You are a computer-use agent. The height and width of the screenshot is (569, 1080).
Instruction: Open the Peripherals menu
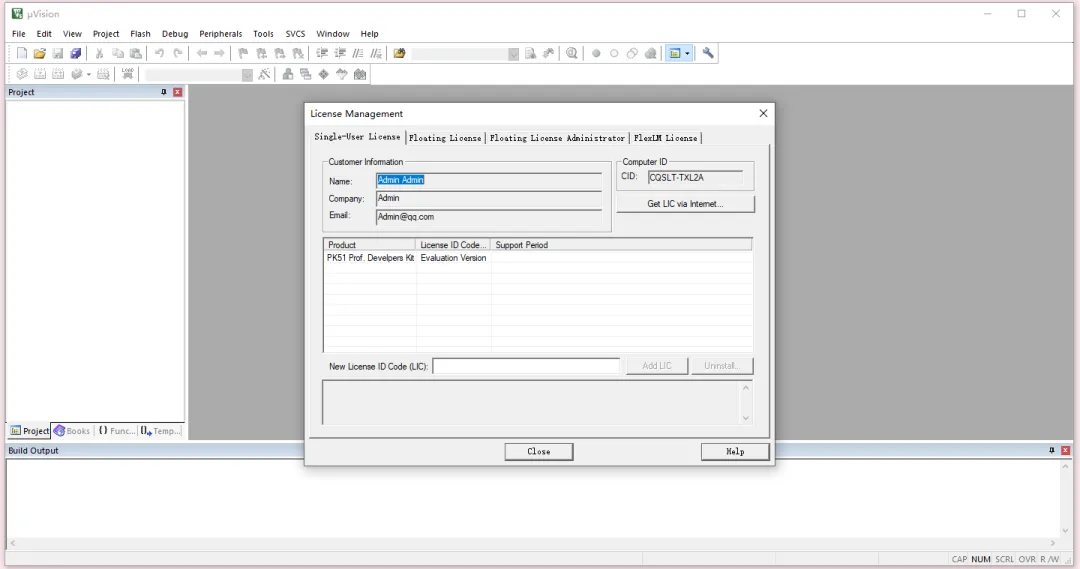click(220, 34)
